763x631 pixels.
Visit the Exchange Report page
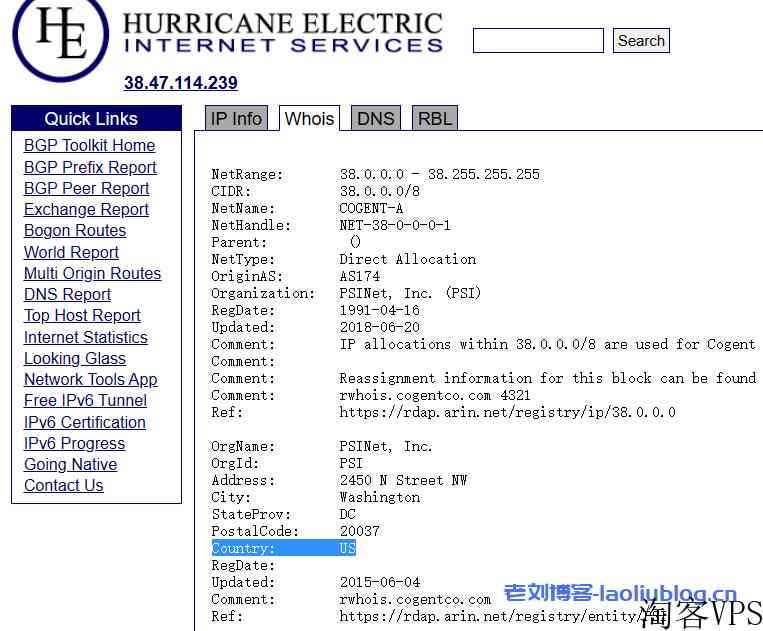pos(86,209)
